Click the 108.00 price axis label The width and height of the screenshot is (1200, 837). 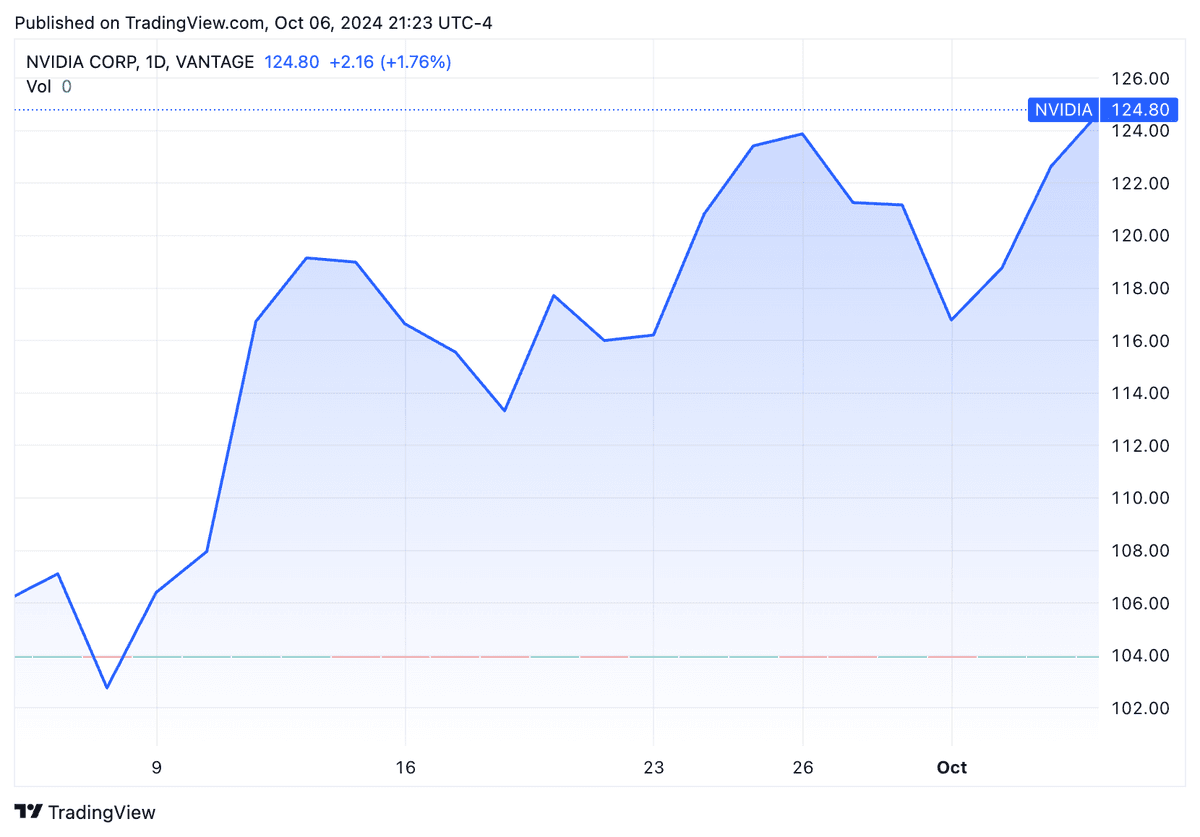1141,551
